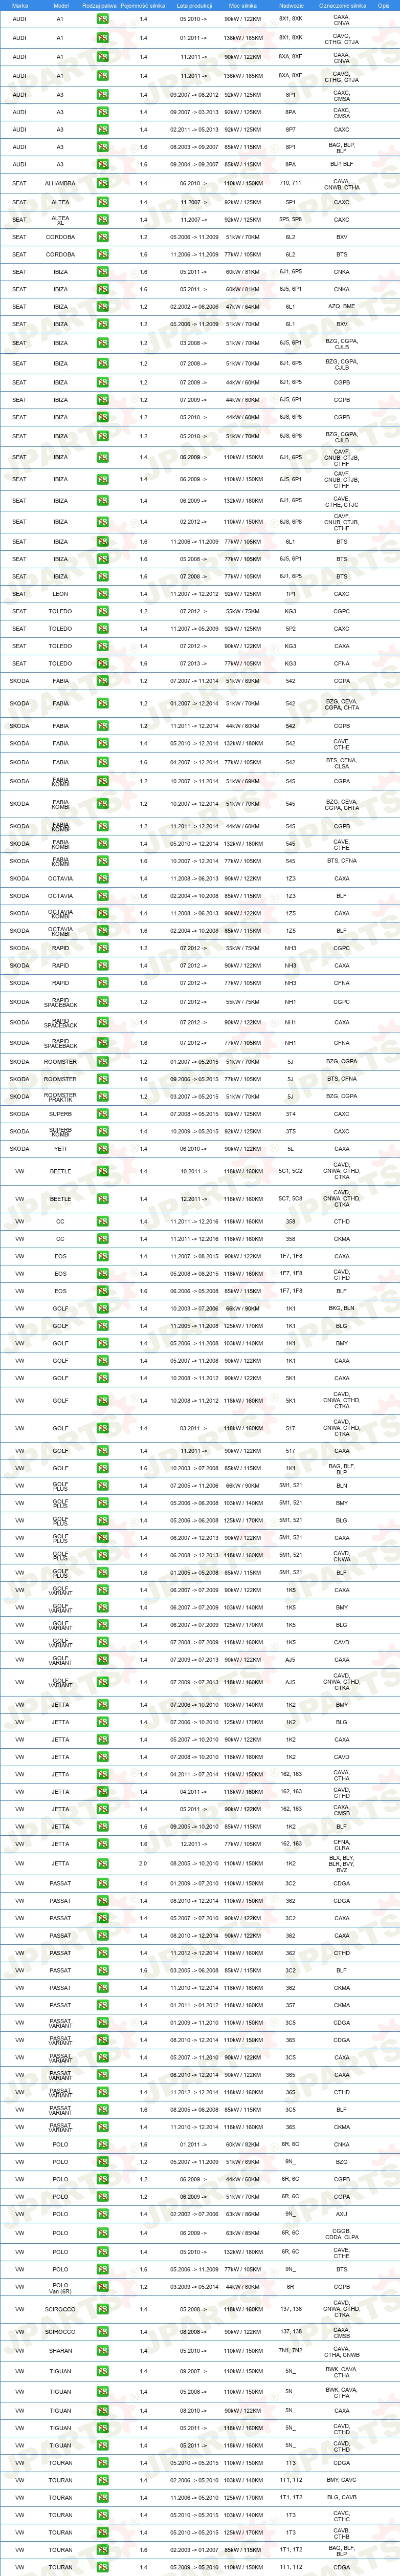Click the 'Model' column header
The height and width of the screenshot is (2576, 400).
(x=61, y=5)
